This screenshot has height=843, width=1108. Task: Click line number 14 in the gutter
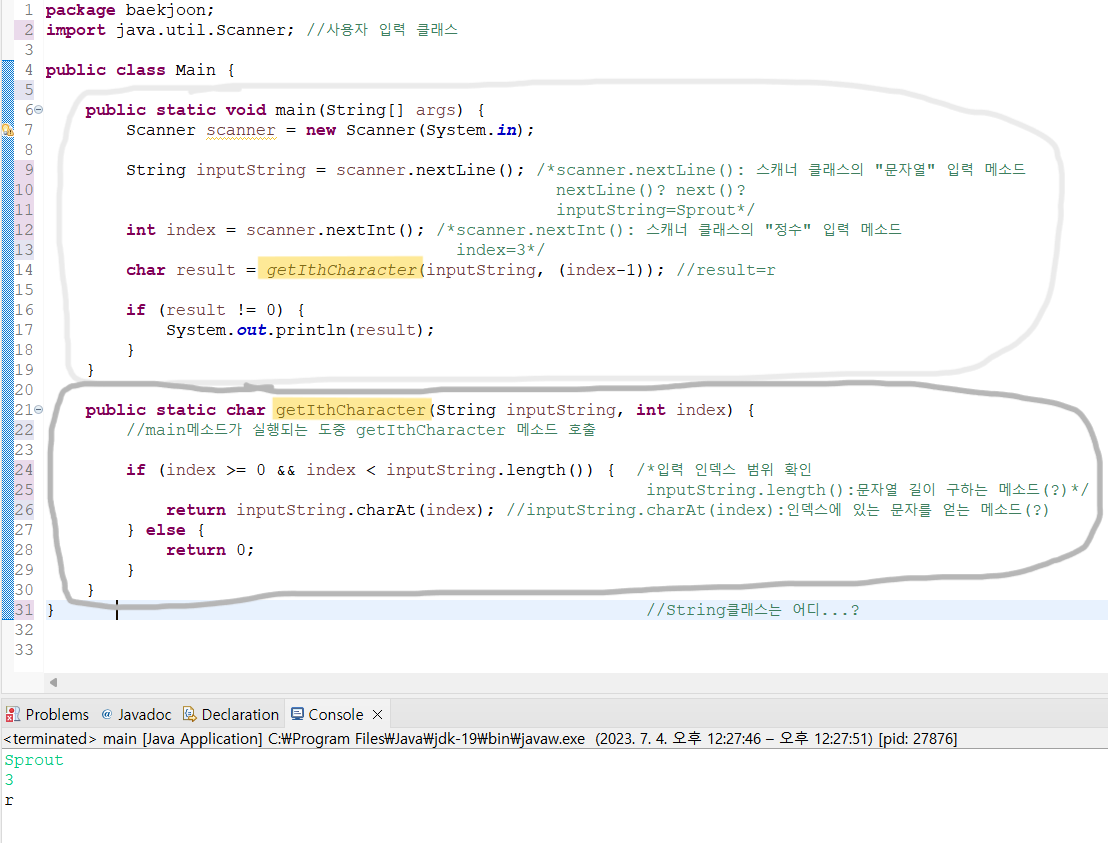tap(24, 270)
